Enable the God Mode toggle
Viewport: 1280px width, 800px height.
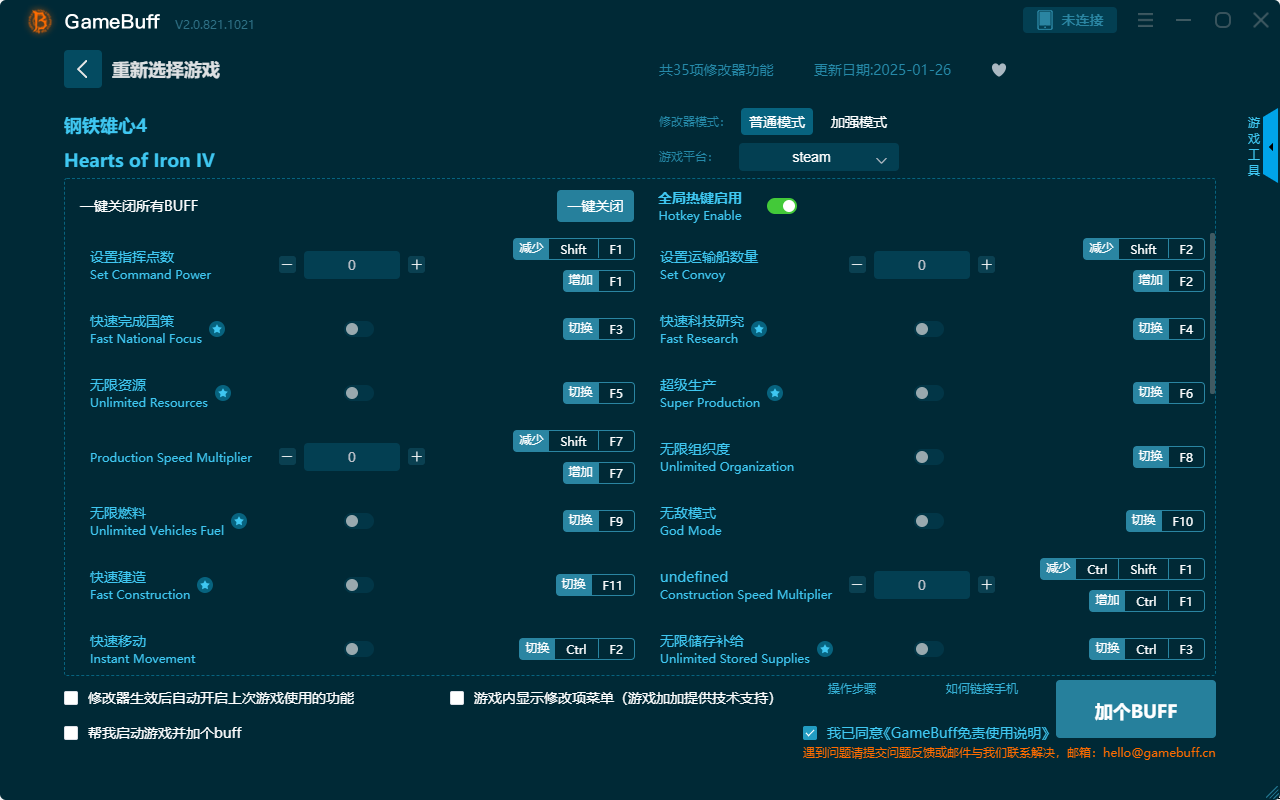point(928,521)
